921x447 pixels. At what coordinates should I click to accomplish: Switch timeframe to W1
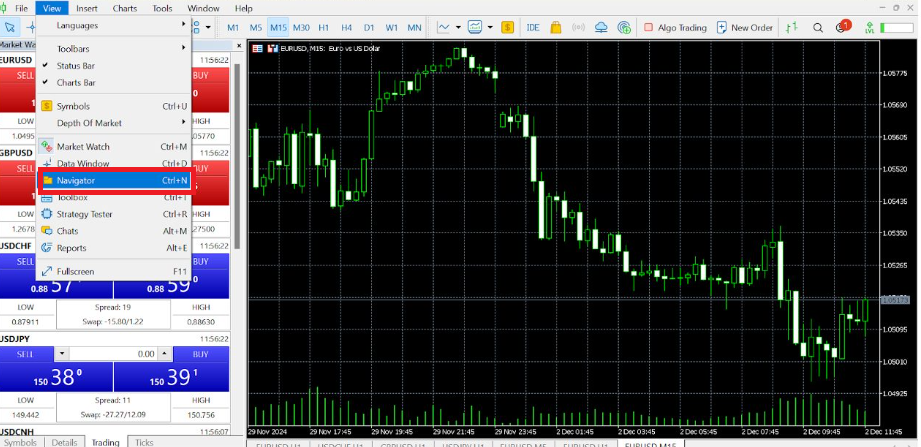[x=392, y=27]
